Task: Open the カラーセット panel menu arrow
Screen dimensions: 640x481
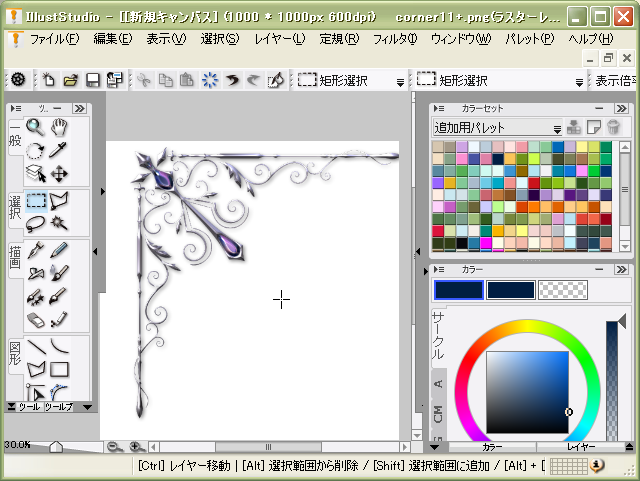Action: click(439, 108)
